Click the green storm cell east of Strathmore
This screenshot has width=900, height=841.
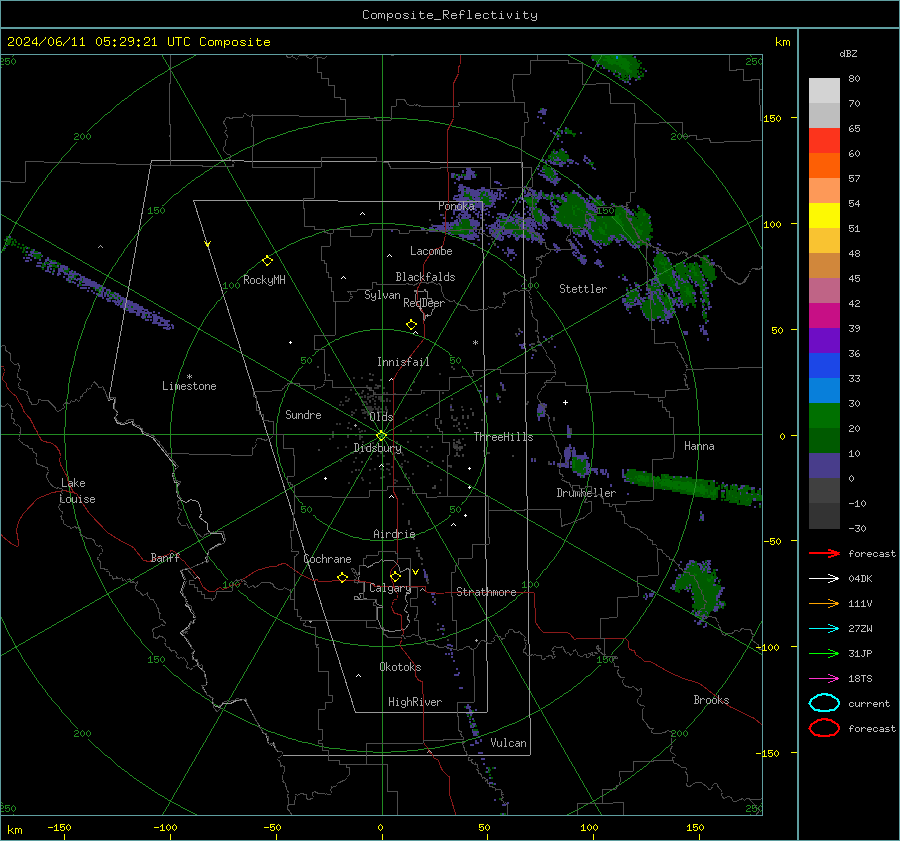700,590
